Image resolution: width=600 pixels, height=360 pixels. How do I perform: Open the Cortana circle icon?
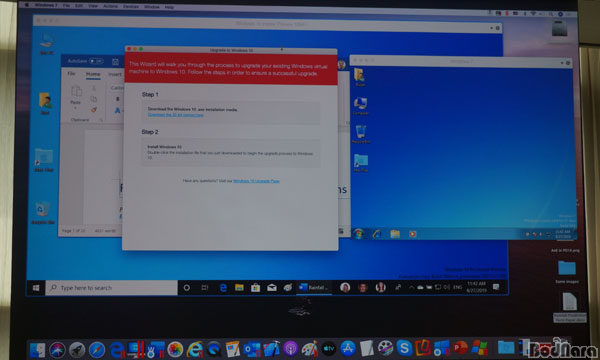(186, 288)
